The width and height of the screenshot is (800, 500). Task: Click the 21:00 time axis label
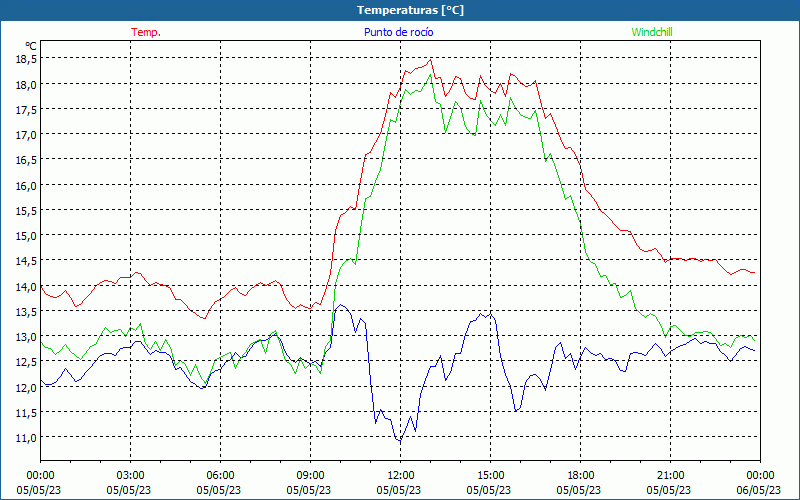(x=670, y=476)
